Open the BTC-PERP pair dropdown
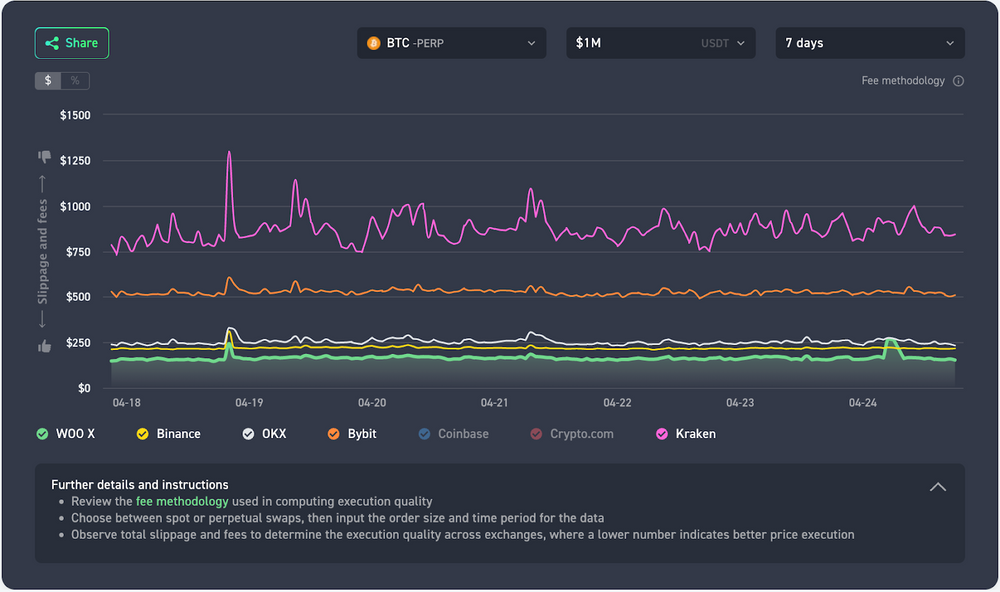 pyautogui.click(x=450, y=43)
